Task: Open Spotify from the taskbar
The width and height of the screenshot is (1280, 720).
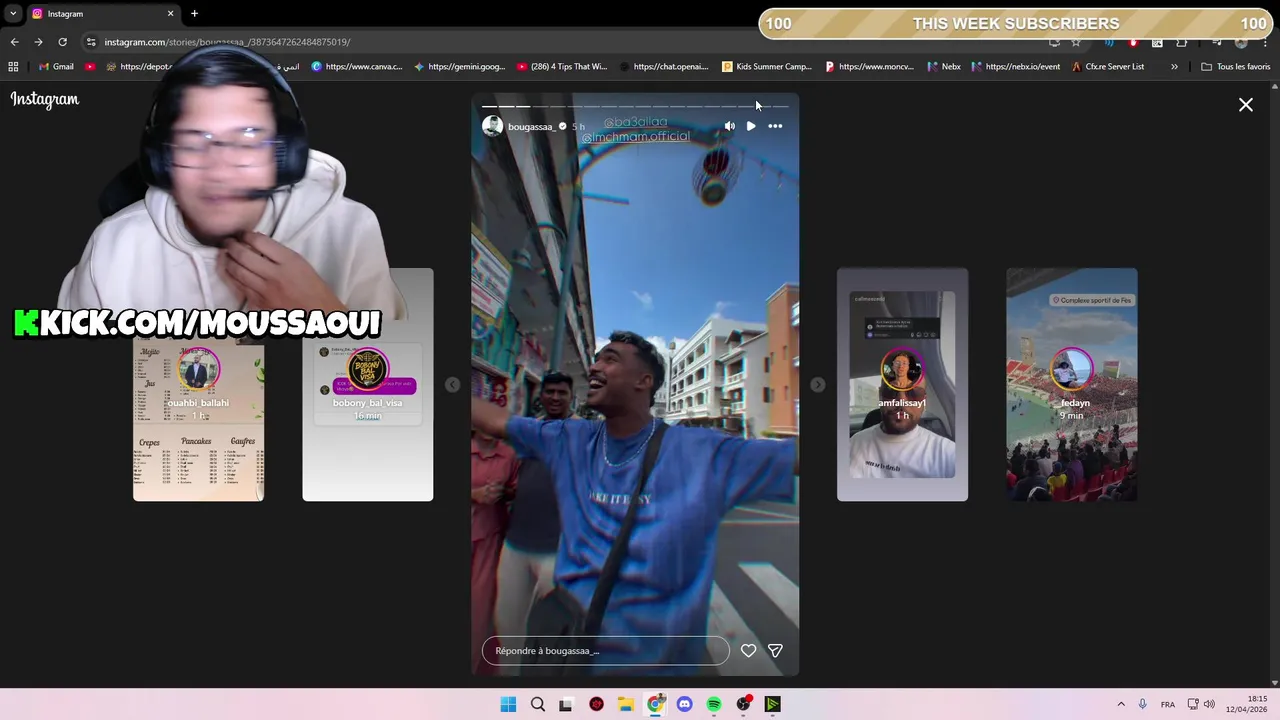Action: (714, 704)
